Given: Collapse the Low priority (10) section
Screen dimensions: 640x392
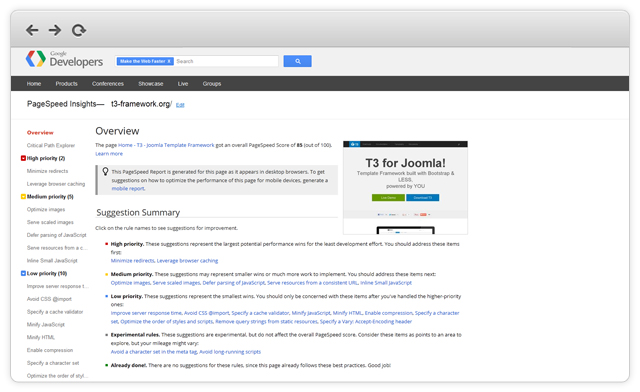Looking at the screenshot, I should [23, 273].
